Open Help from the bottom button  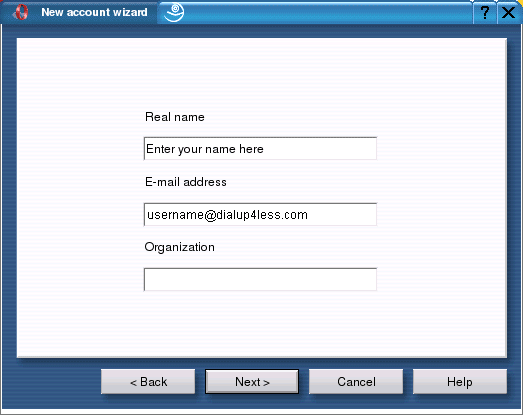(460, 381)
